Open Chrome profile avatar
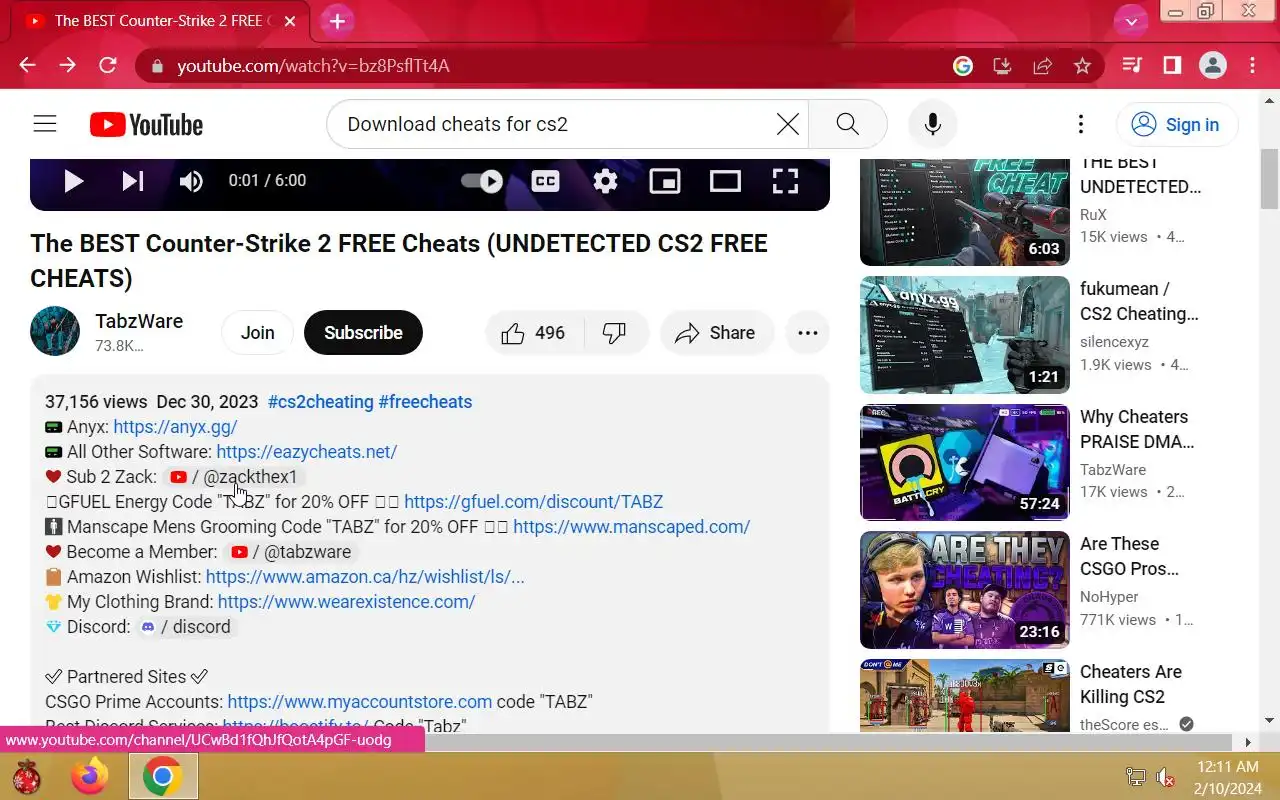The height and width of the screenshot is (800, 1280). pos(1213,66)
